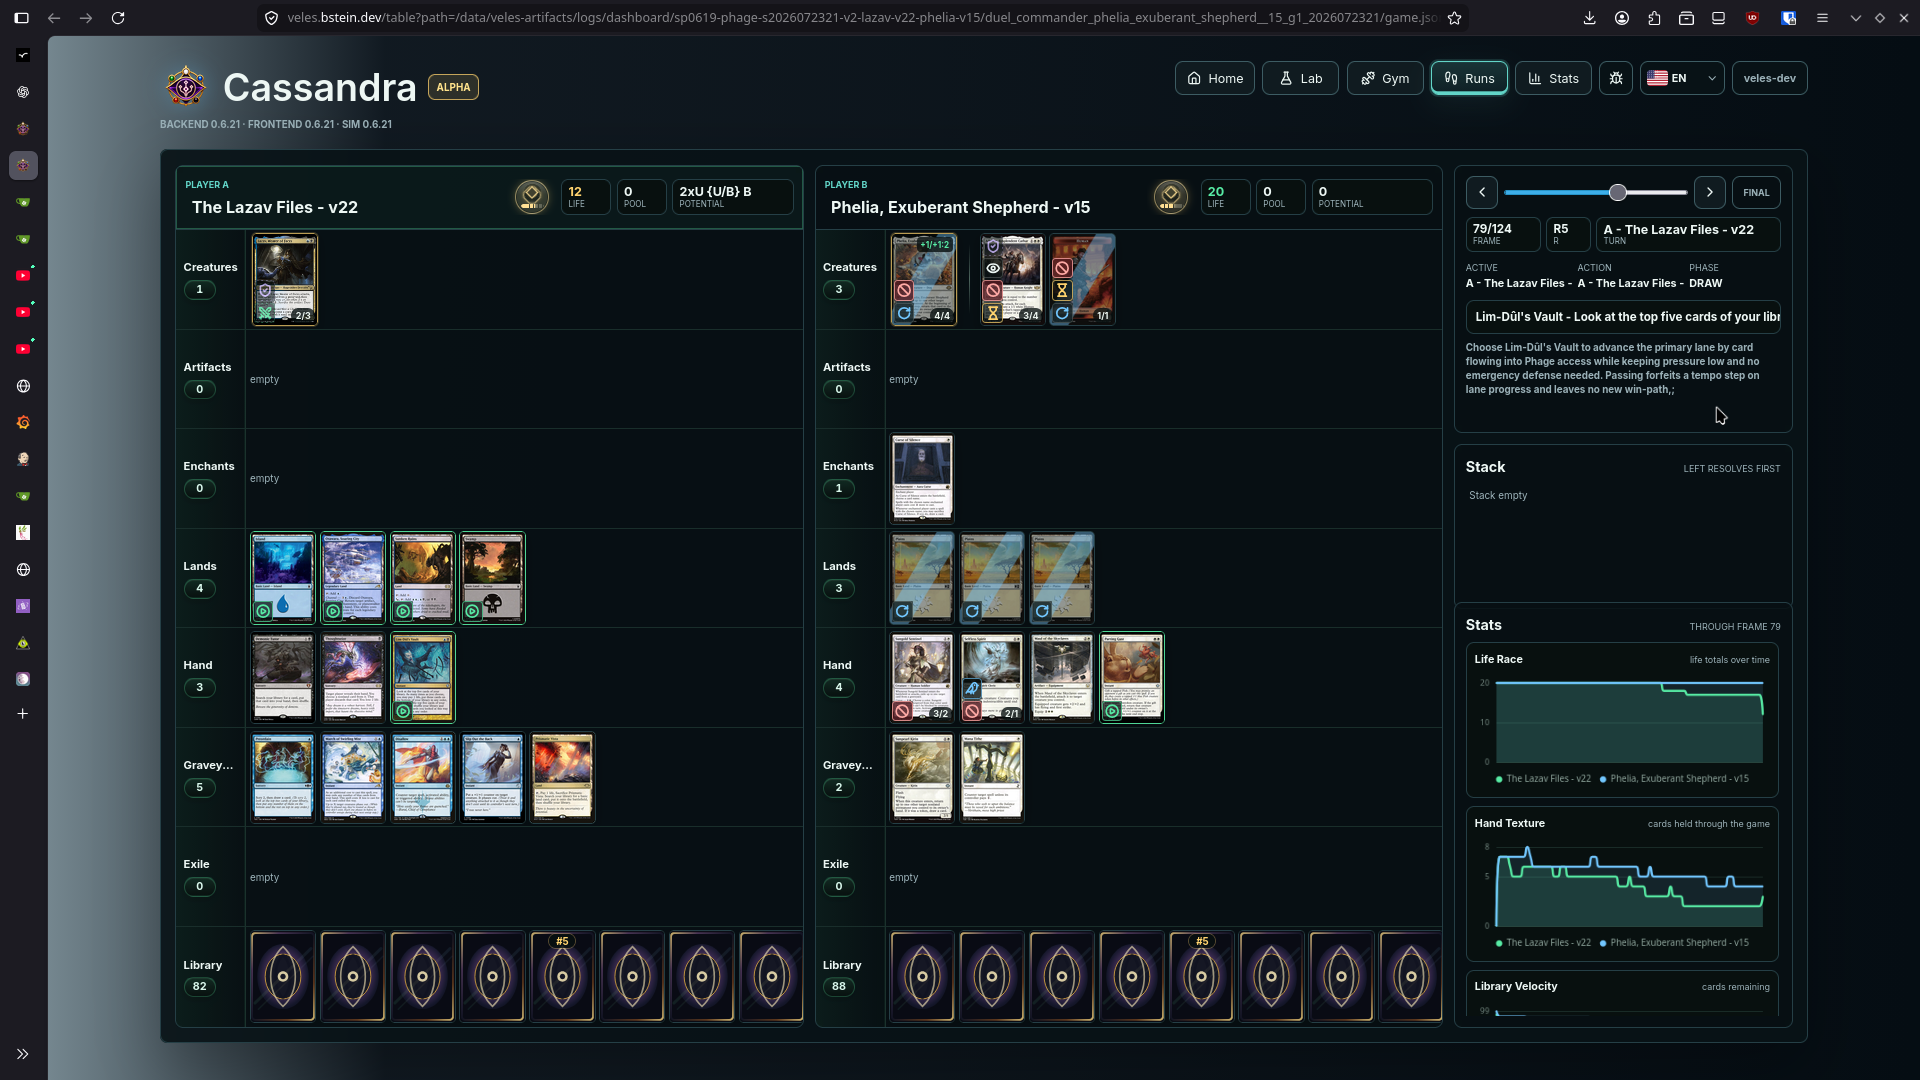
Task: Open the browser extensions puzzle icon
Action: (x=1654, y=18)
